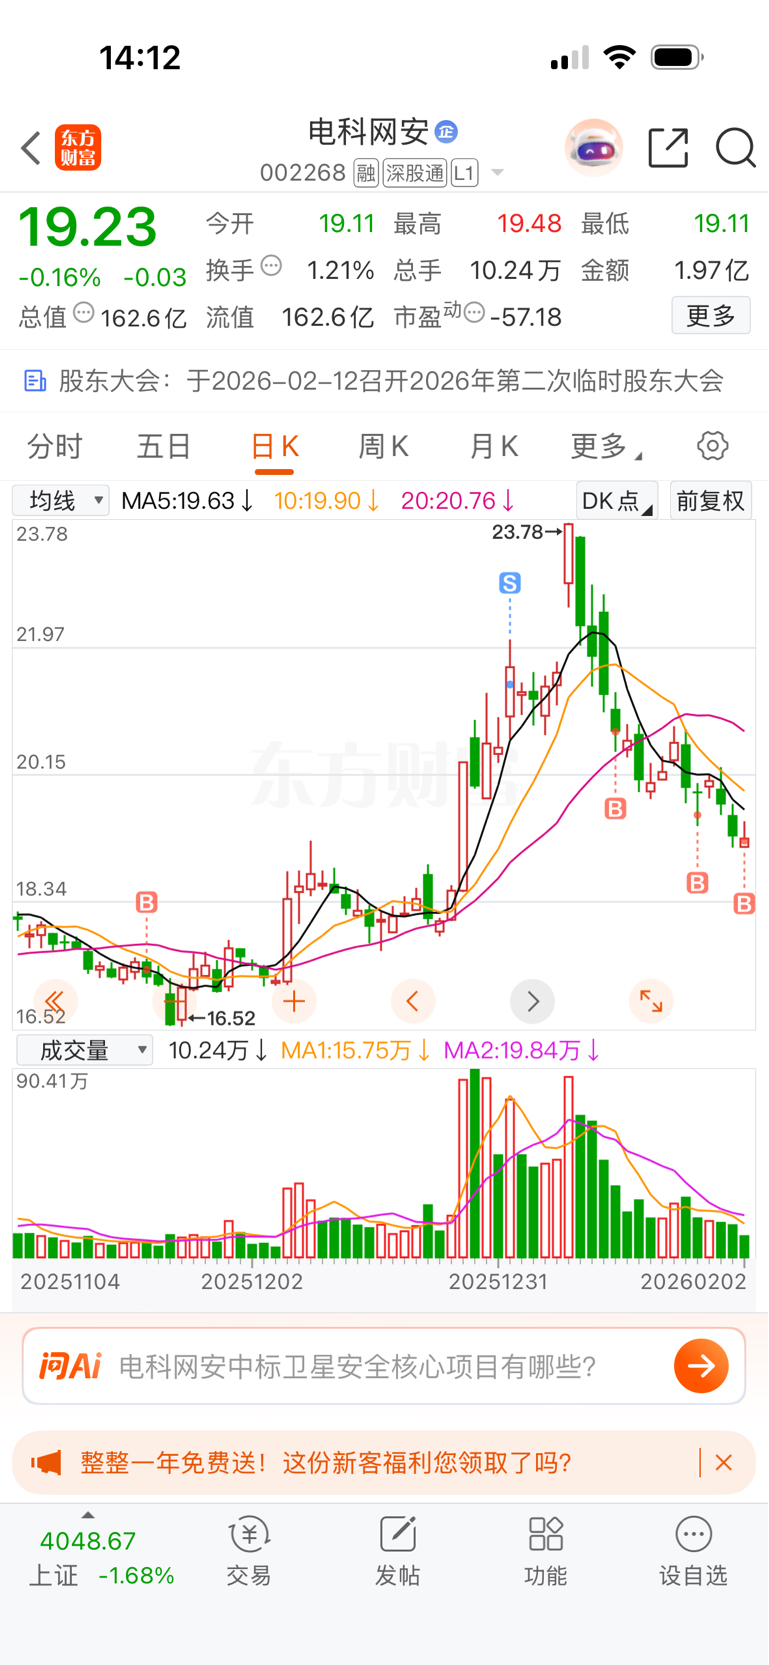Switch to the 周K tab
The image size is (769, 1665).
coord(384,446)
